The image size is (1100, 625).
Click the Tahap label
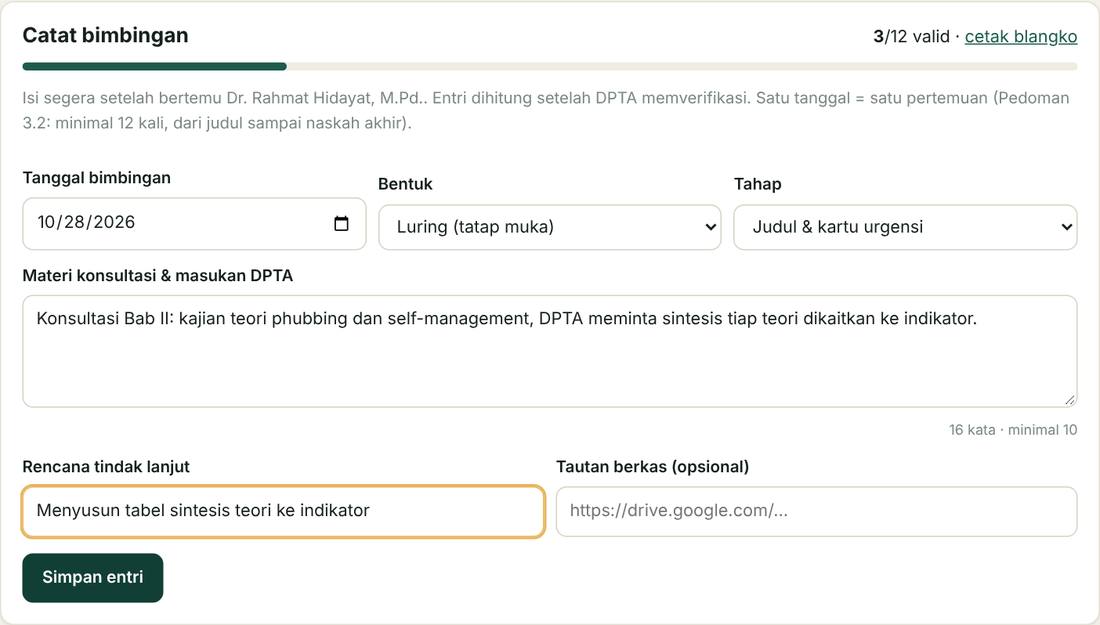click(758, 184)
